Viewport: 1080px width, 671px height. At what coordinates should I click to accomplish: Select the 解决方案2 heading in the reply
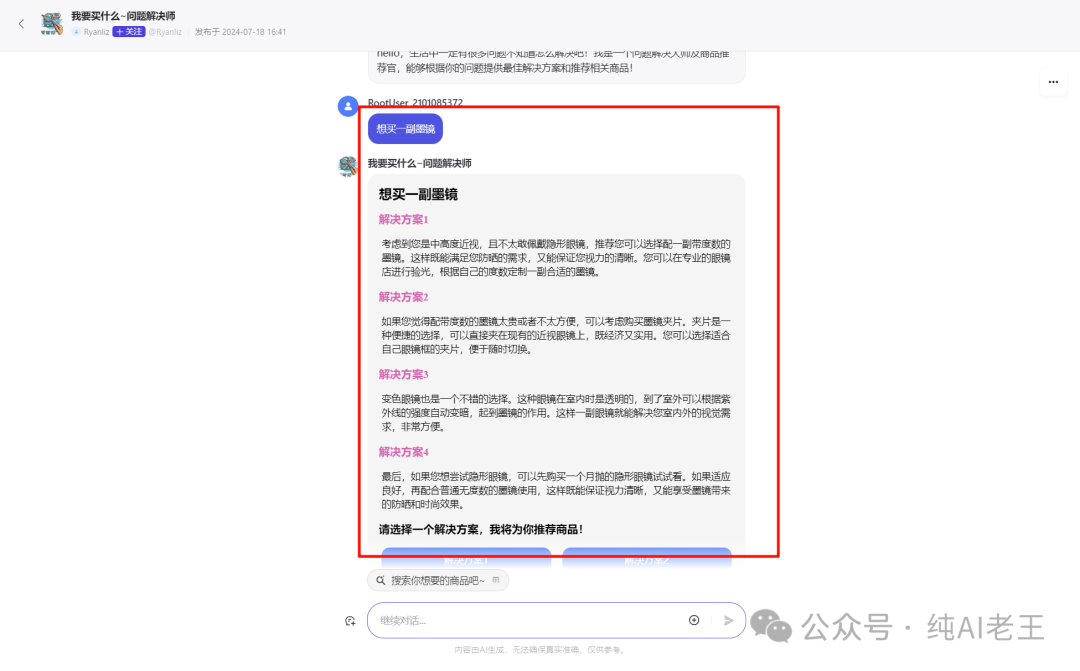pos(403,297)
